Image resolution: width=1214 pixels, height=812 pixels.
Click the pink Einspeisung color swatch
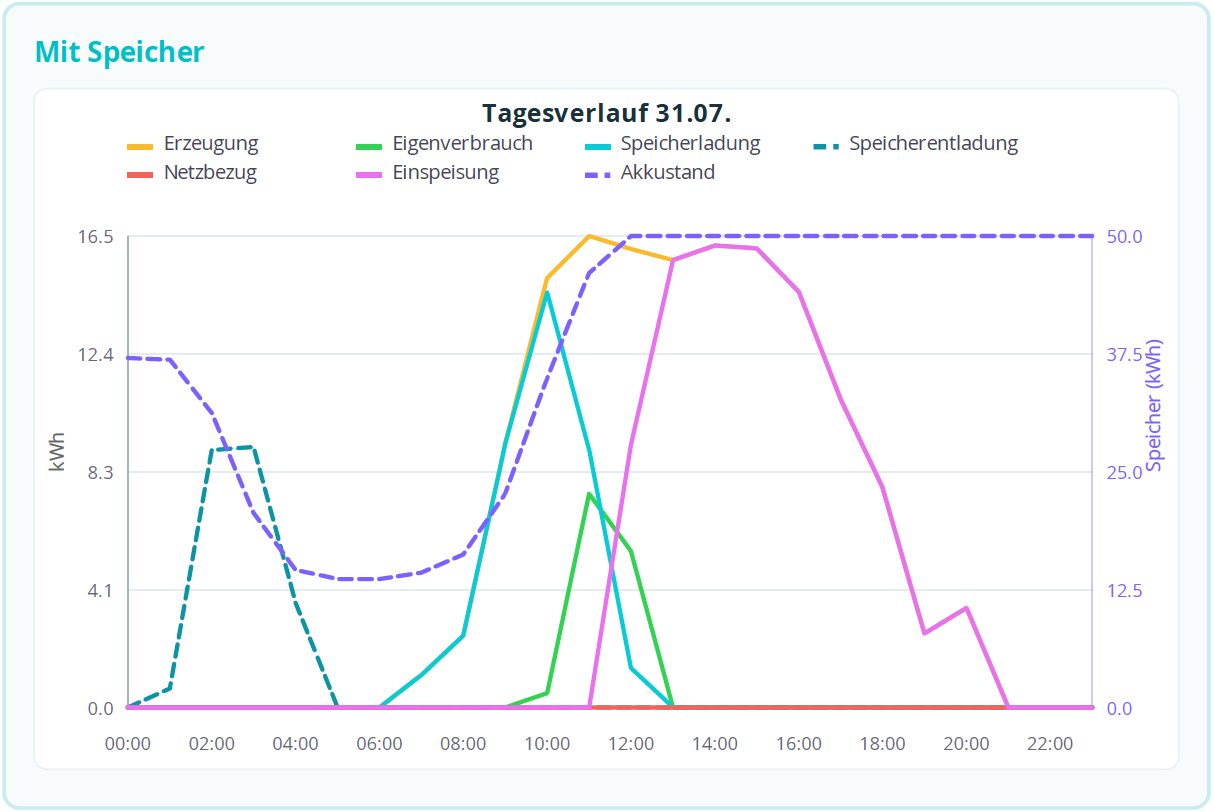tap(368, 173)
